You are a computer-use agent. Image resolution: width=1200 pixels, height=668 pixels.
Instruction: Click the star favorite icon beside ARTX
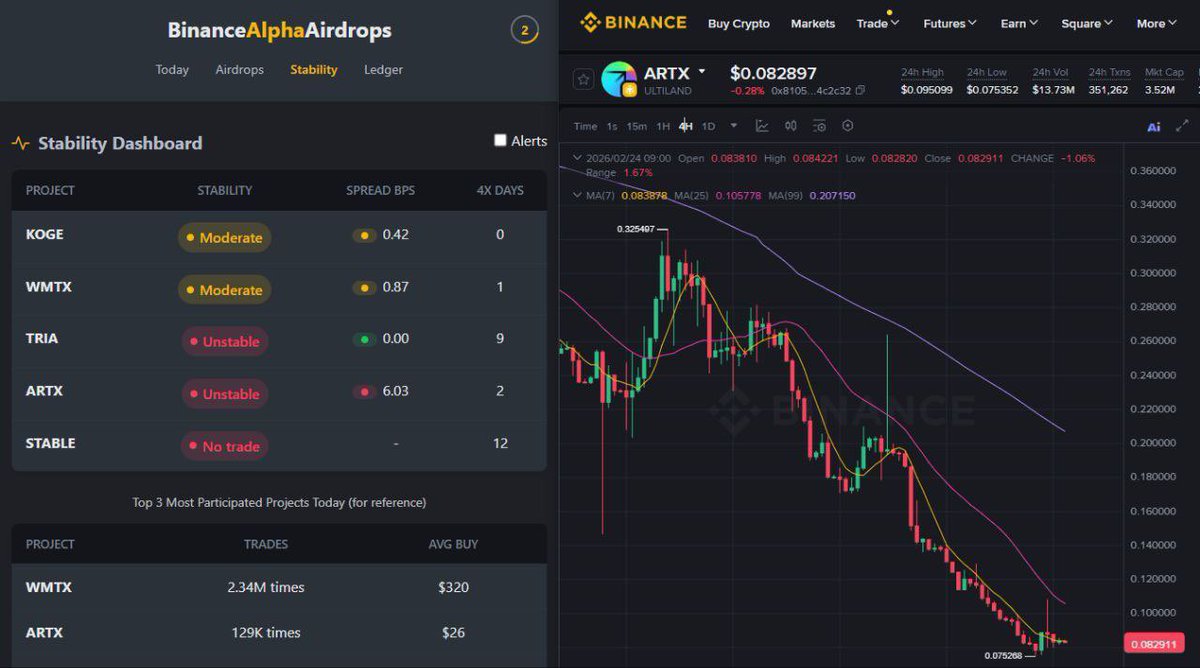pos(583,79)
